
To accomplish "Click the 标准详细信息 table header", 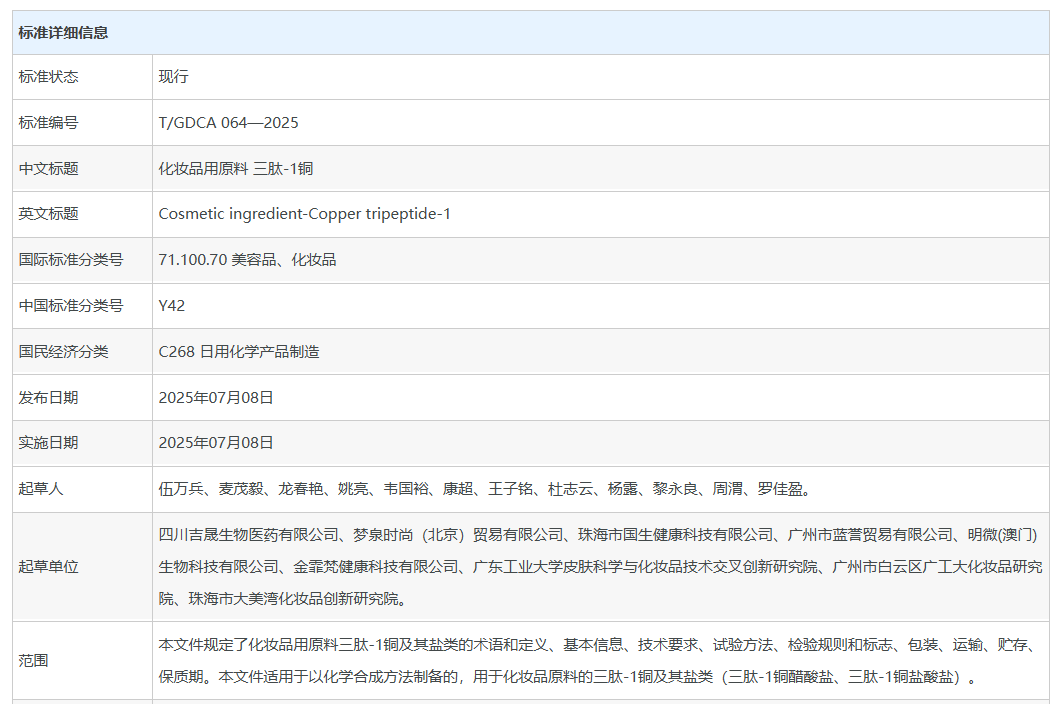I will pyautogui.click(x=63, y=33).
